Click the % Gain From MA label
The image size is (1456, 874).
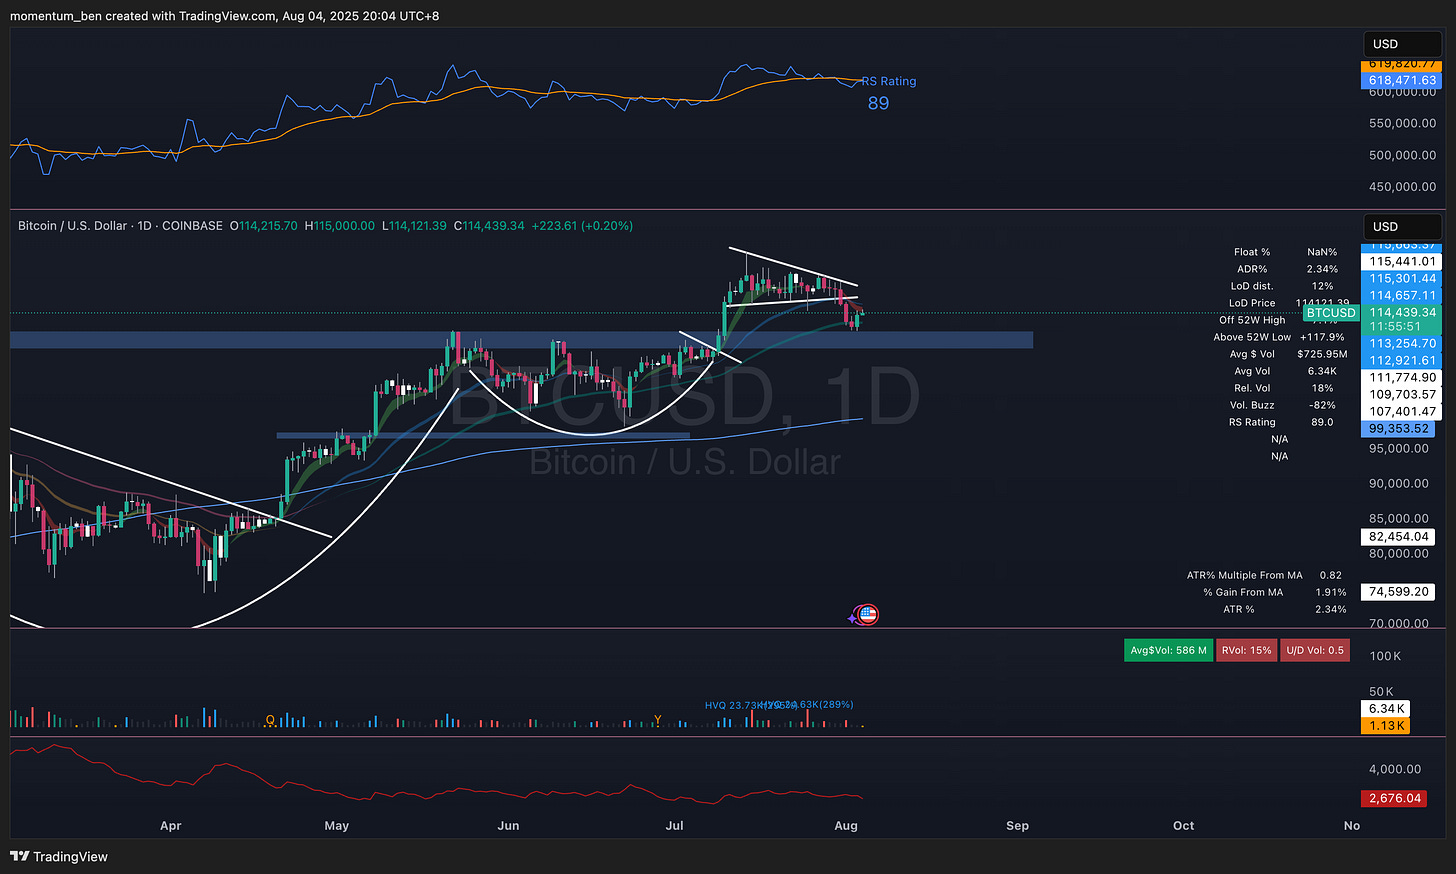(1243, 592)
